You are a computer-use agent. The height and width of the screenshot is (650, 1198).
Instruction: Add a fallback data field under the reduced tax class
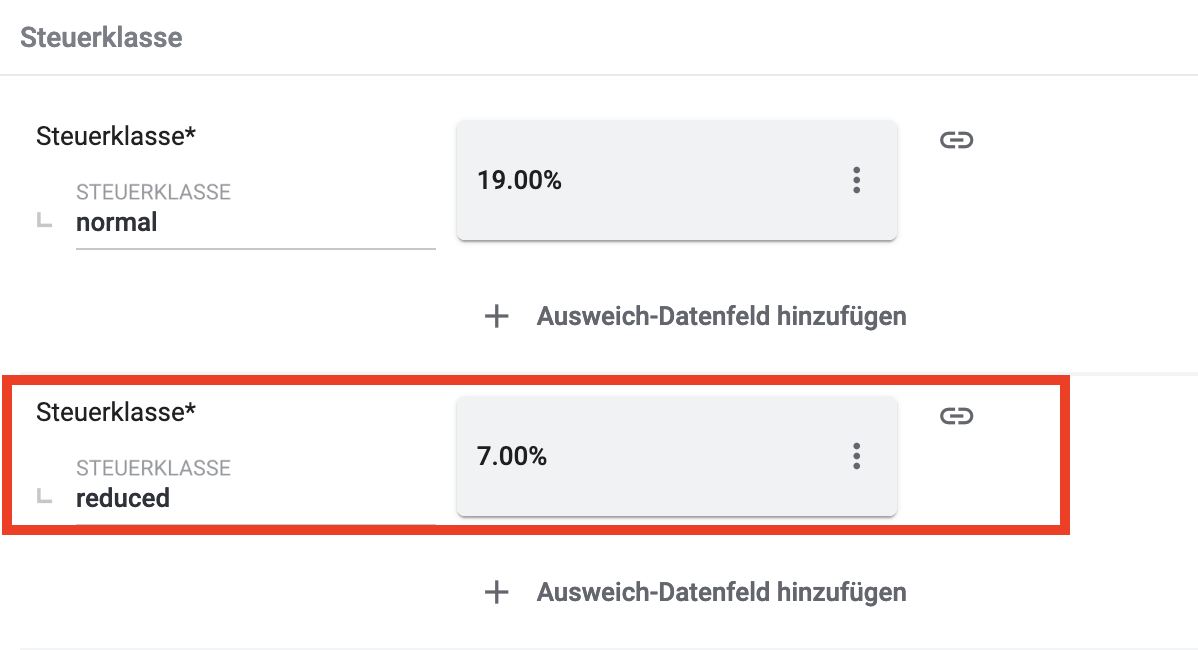tap(721, 592)
